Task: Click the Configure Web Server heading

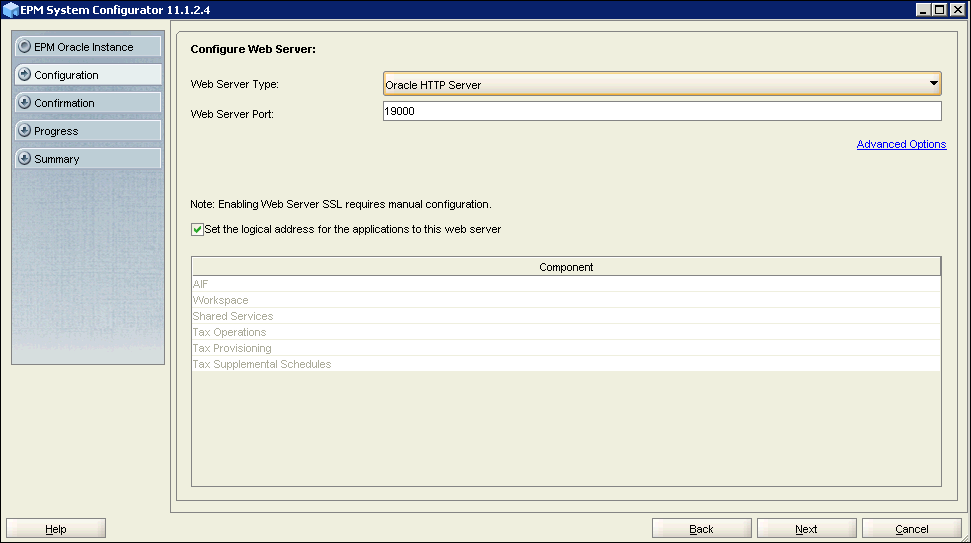Action: (x=253, y=49)
